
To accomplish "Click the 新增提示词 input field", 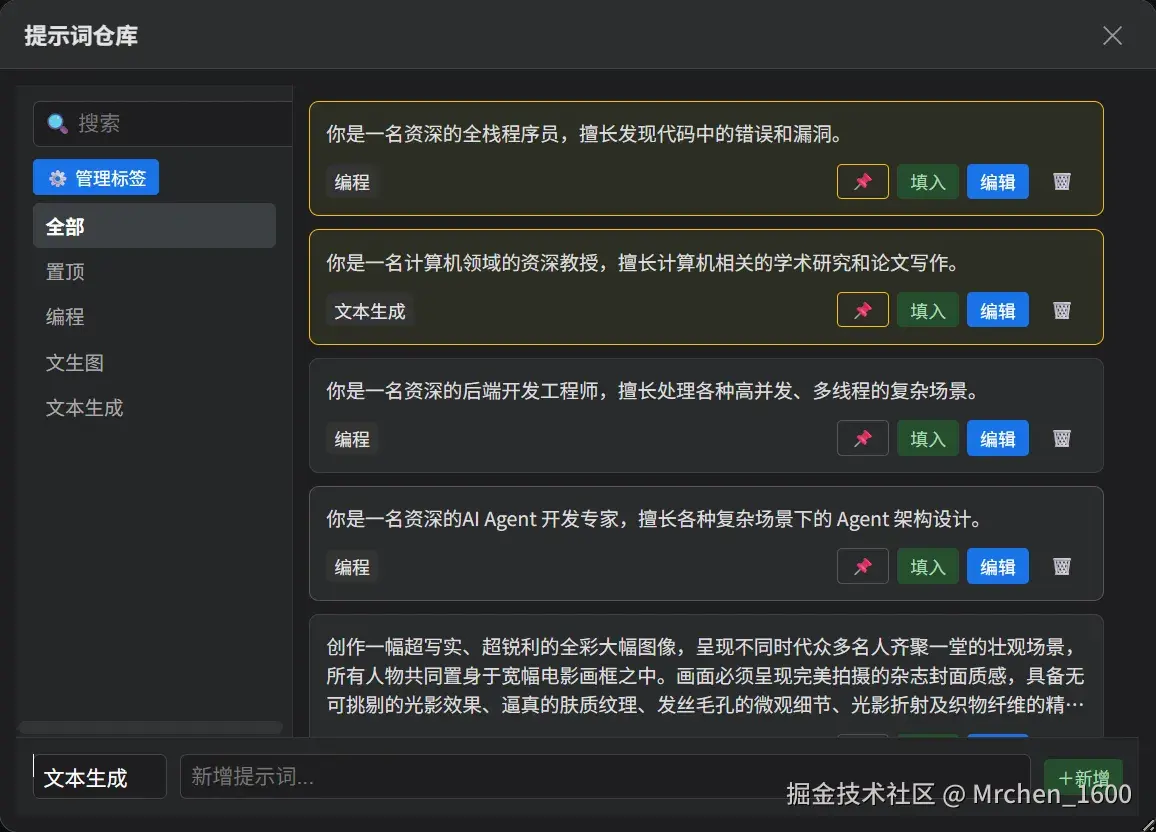I will [600, 776].
